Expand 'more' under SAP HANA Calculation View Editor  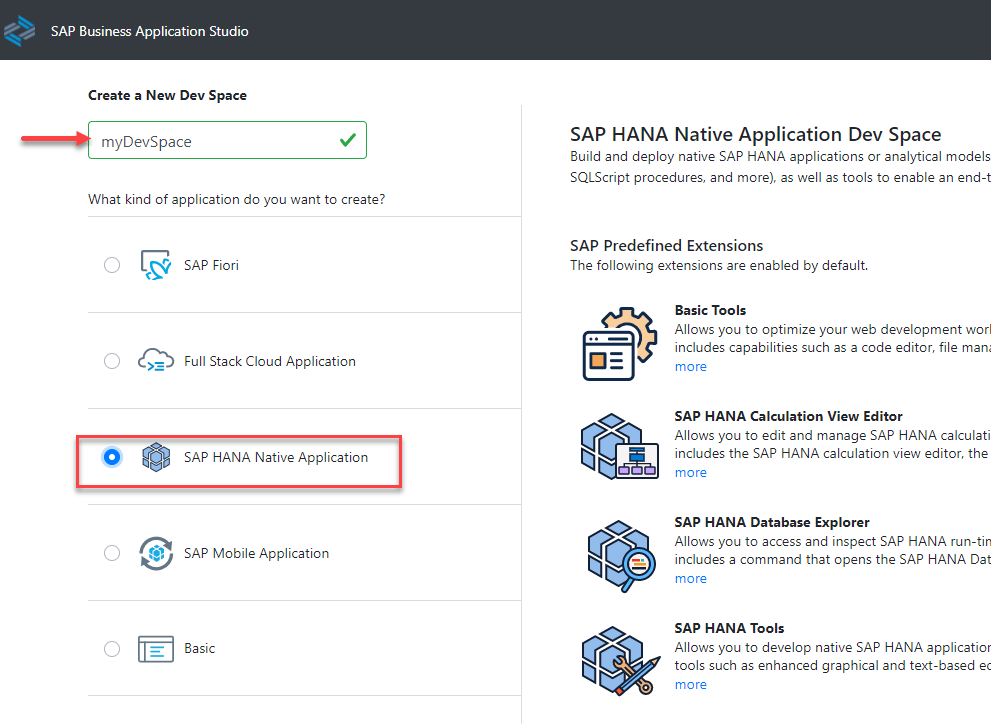[690, 473]
